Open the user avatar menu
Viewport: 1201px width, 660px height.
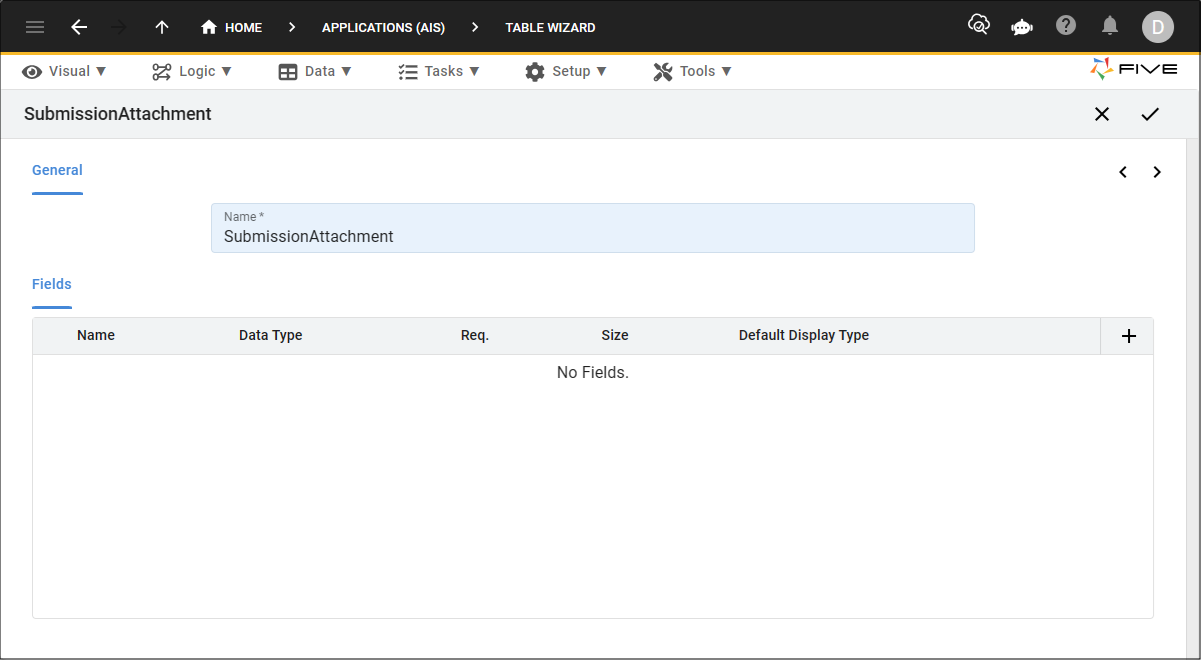[1158, 27]
